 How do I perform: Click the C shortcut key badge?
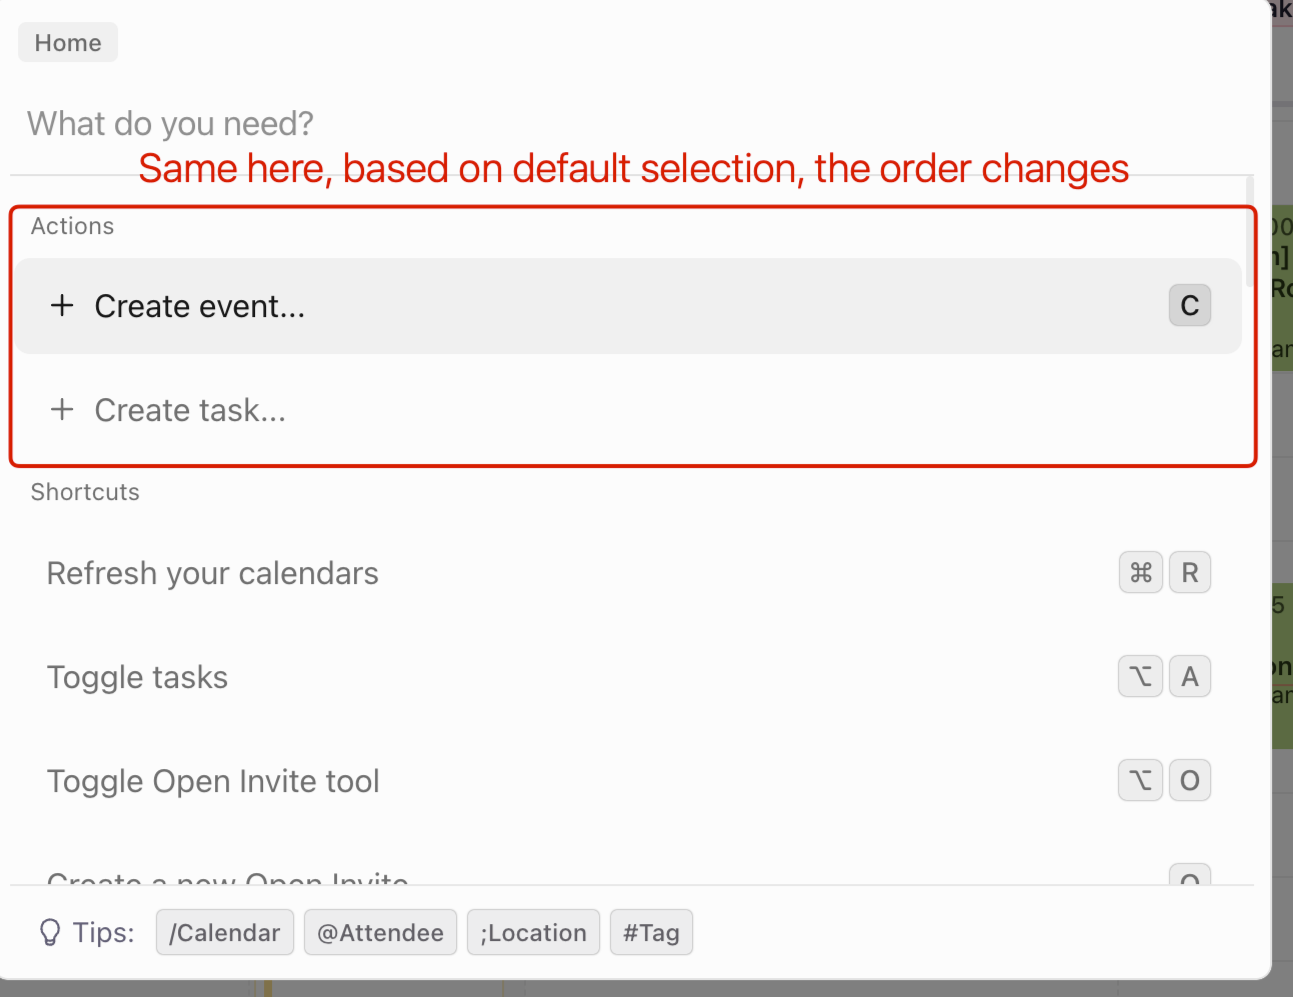tap(1189, 306)
